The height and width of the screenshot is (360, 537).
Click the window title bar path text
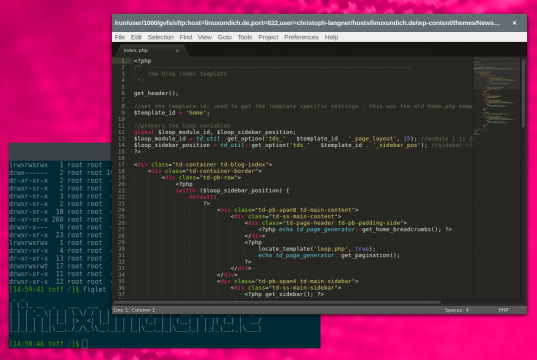[307, 23]
